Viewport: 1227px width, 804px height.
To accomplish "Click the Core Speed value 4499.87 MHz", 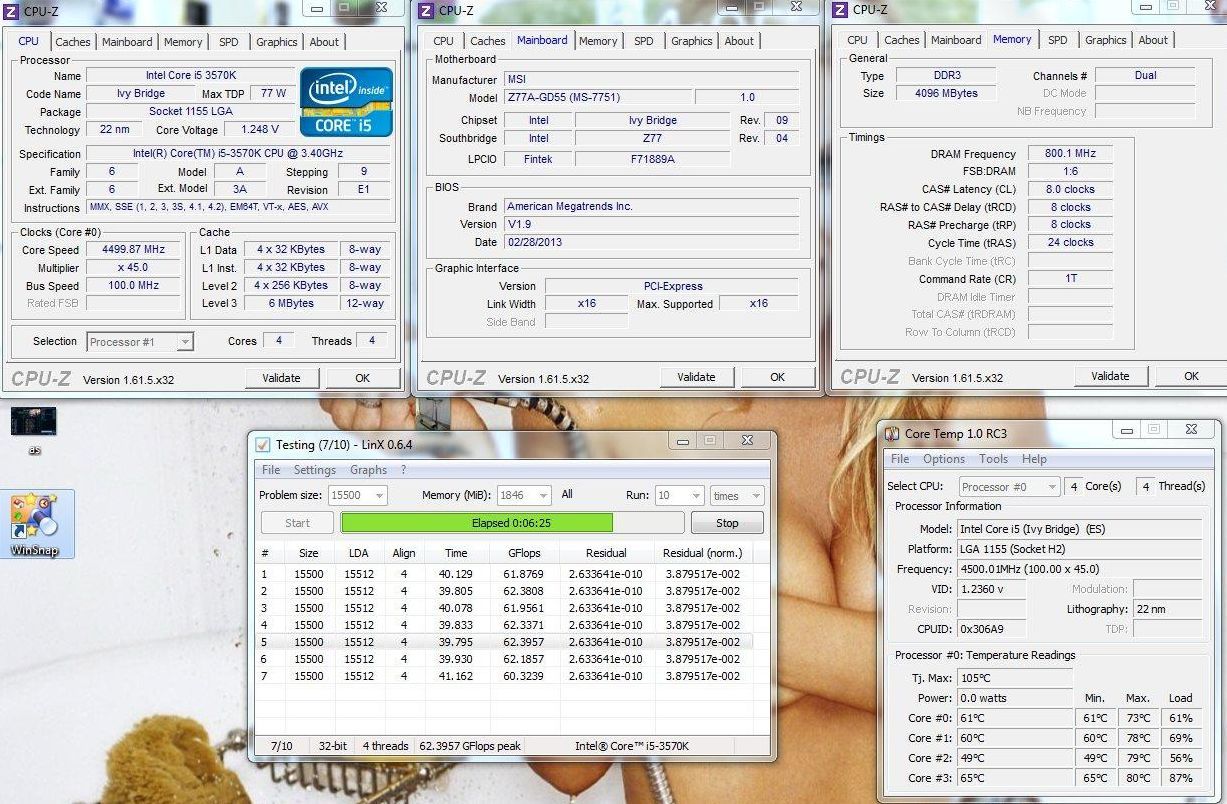I will (135, 250).
